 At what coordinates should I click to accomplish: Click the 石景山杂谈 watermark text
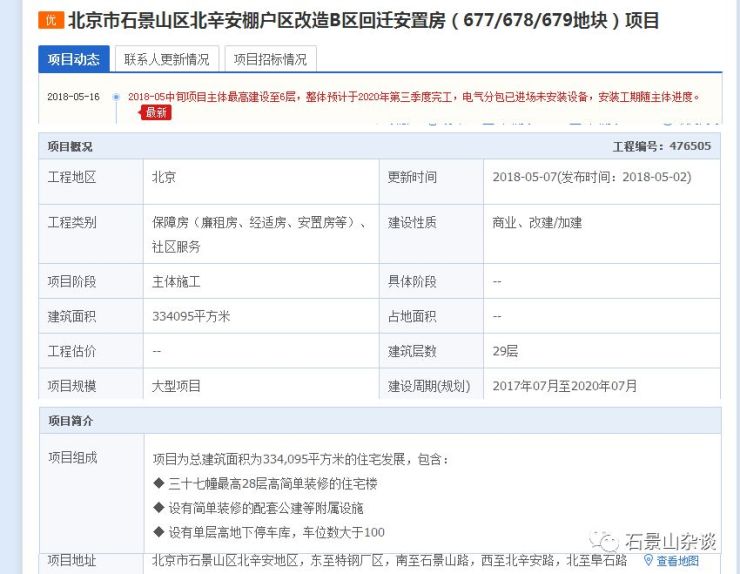click(x=670, y=541)
